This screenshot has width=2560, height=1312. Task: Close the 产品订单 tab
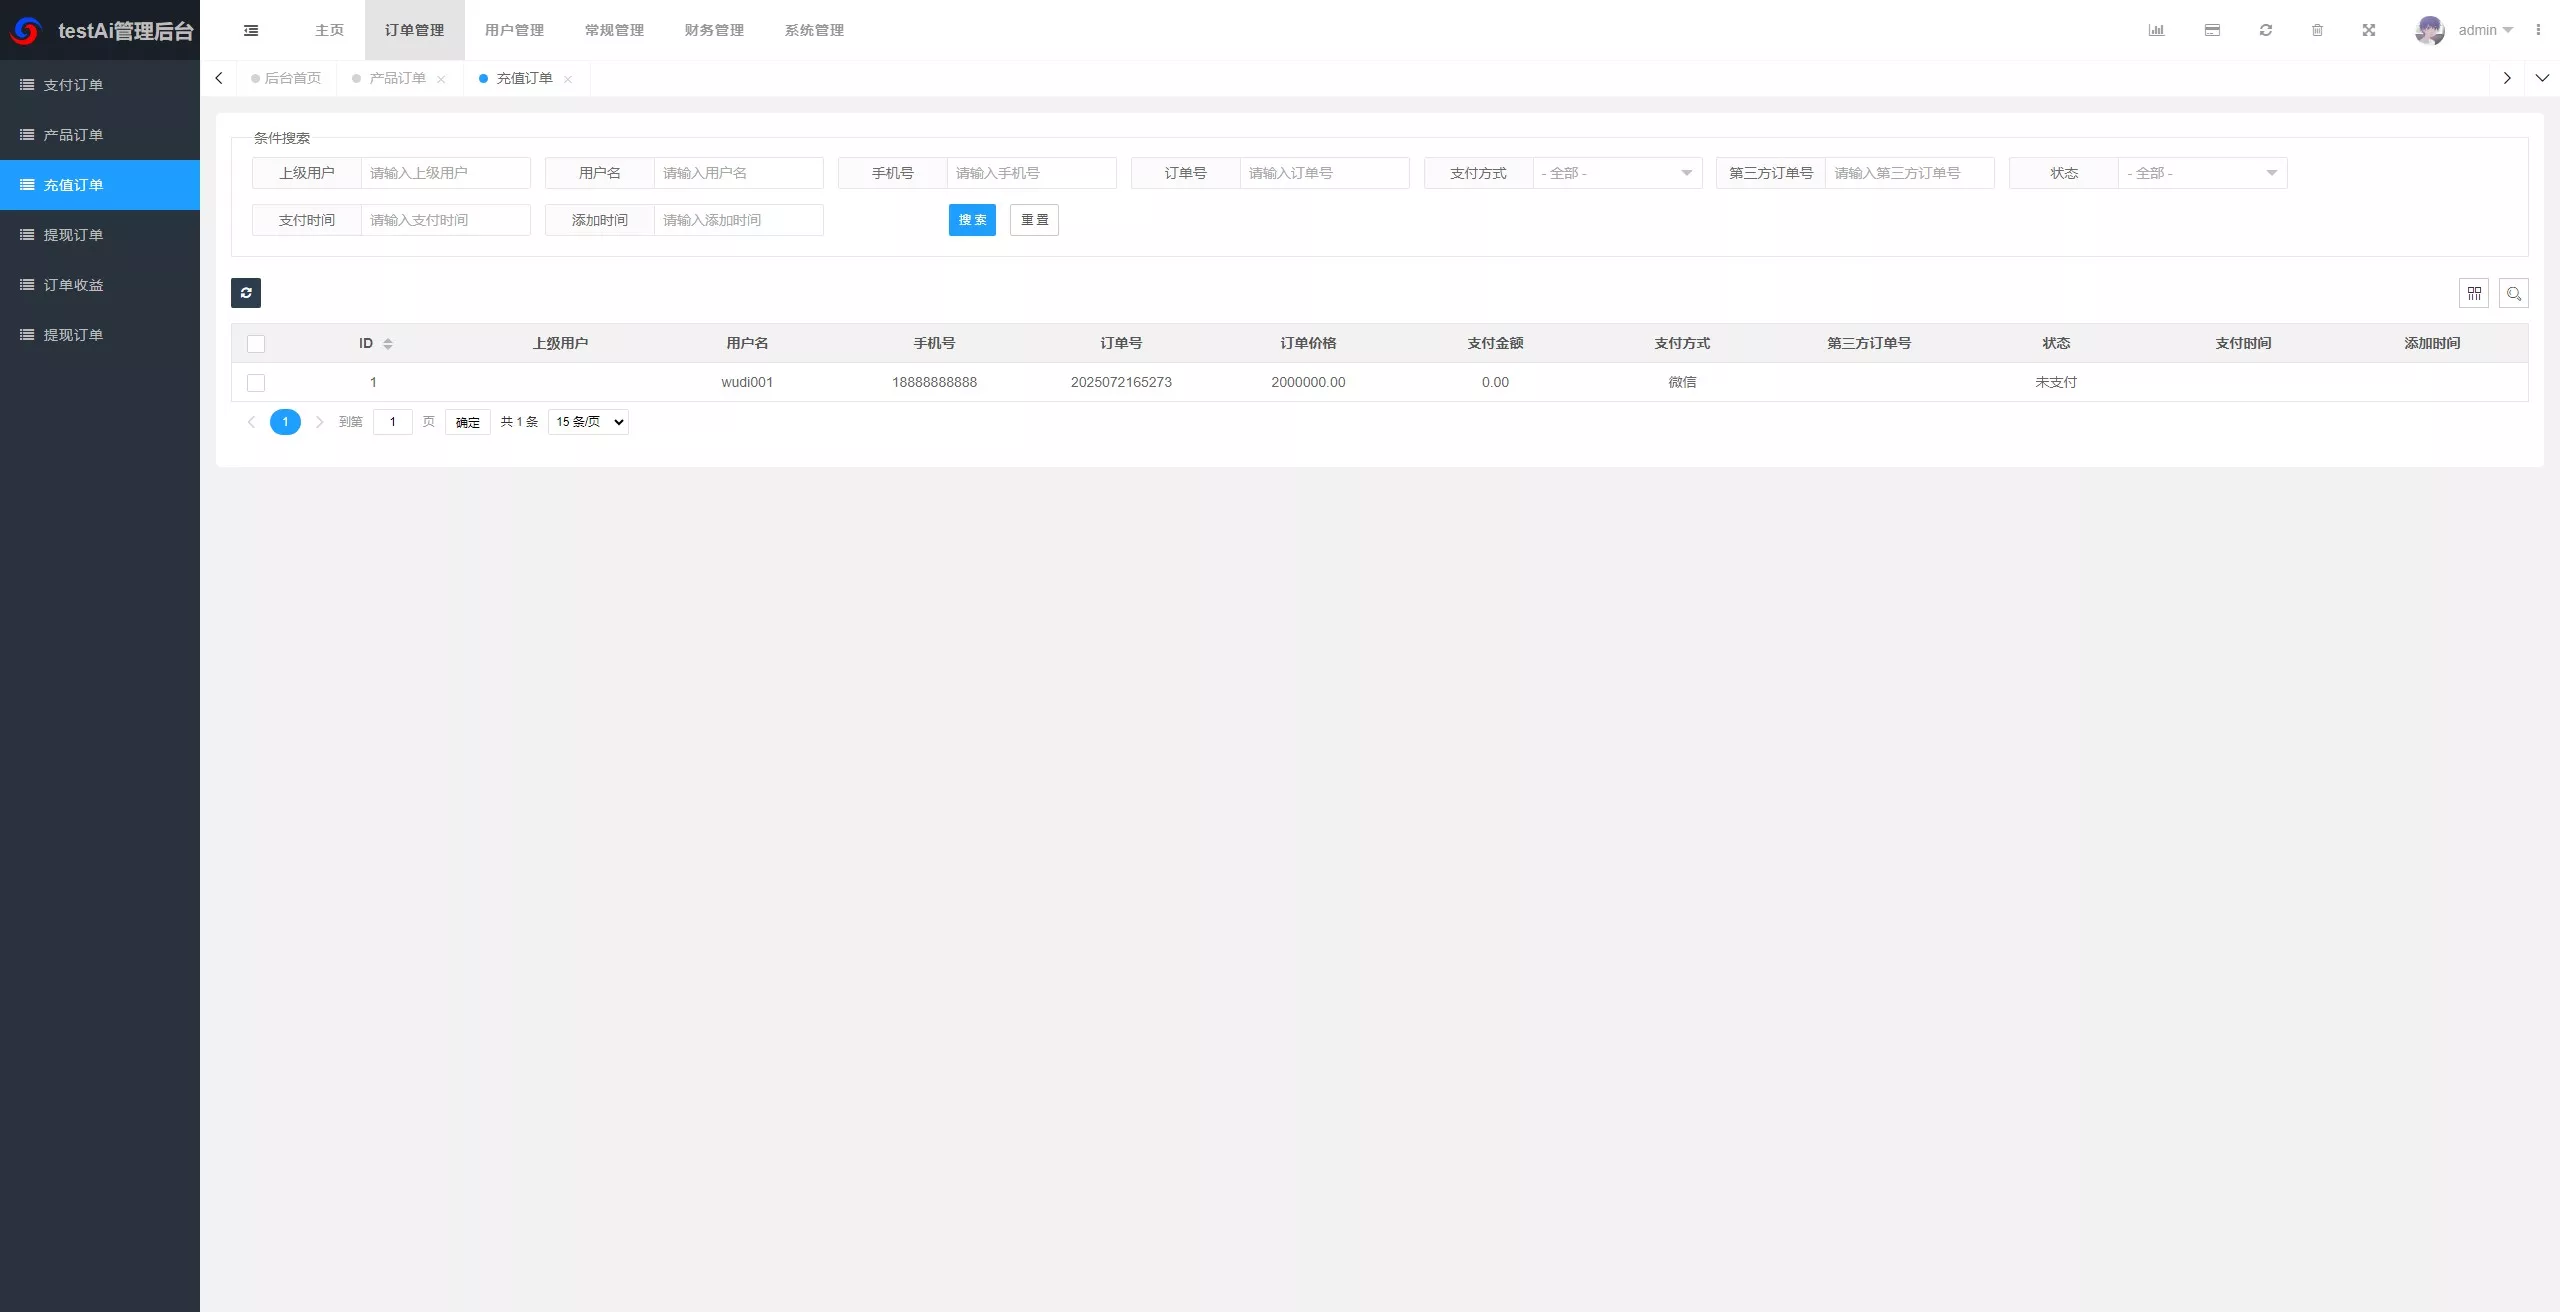click(x=441, y=79)
